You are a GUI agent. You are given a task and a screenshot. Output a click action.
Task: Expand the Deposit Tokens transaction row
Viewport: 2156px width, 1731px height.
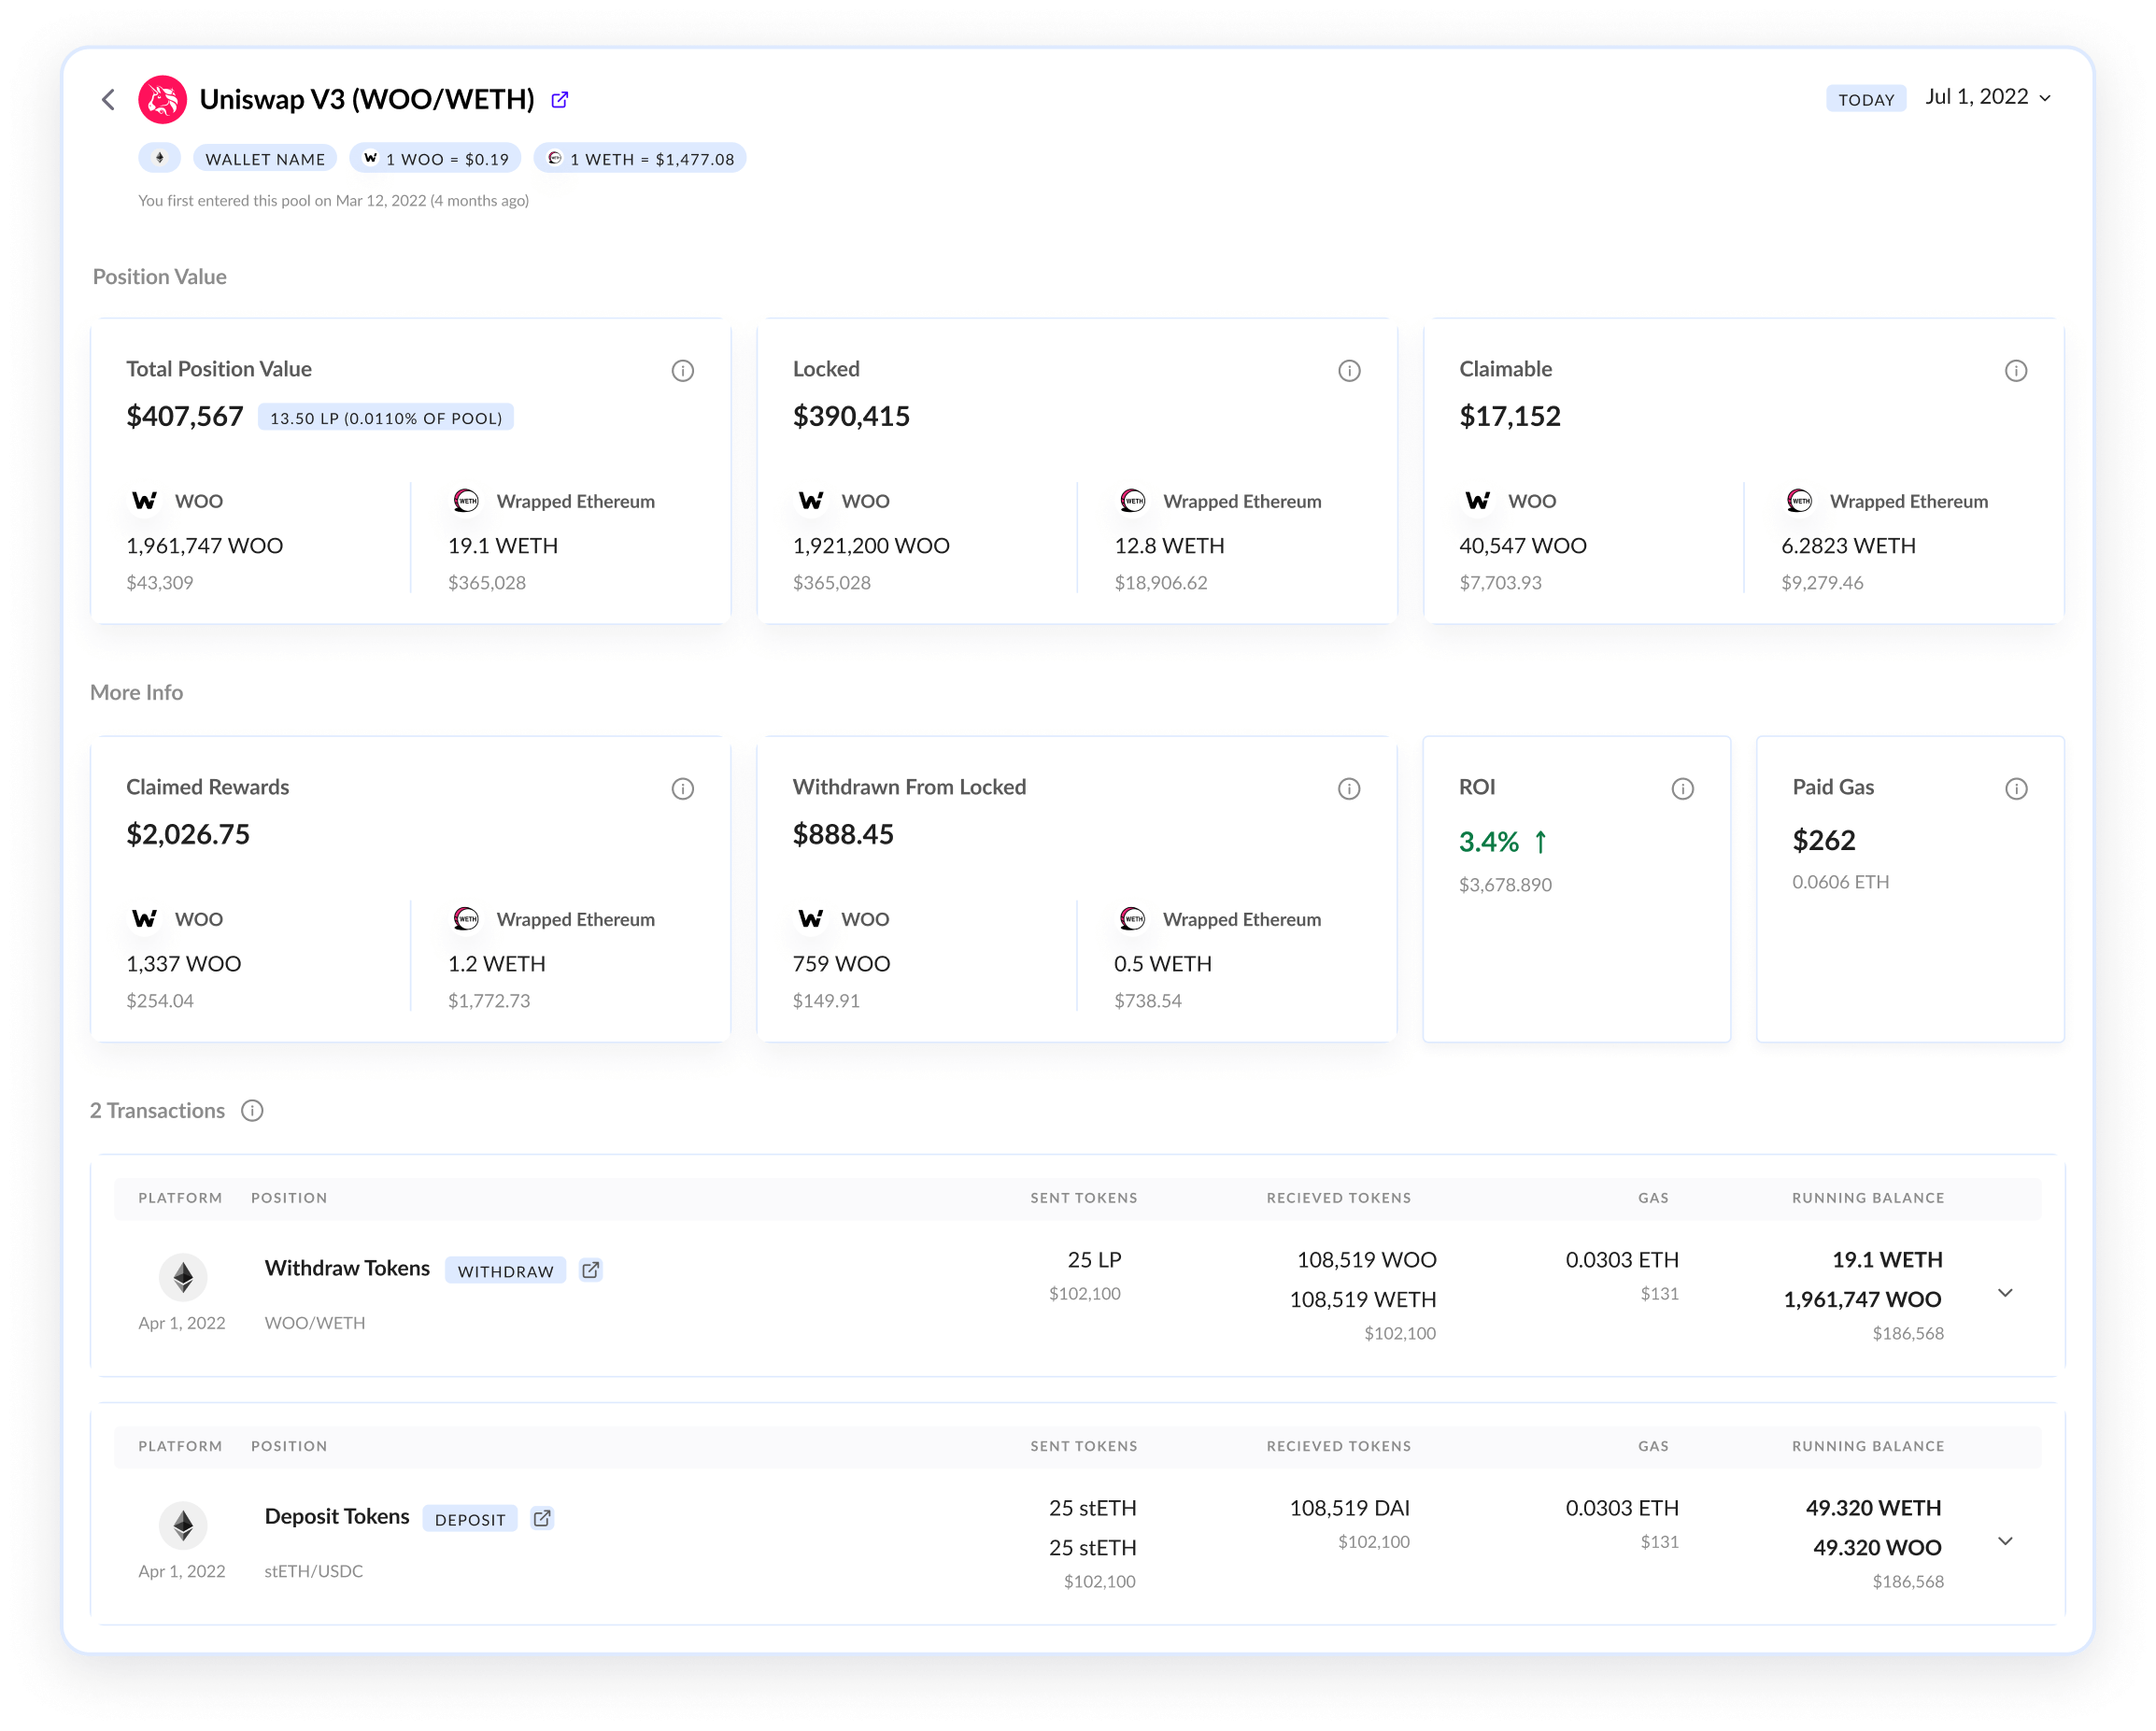[2005, 1541]
